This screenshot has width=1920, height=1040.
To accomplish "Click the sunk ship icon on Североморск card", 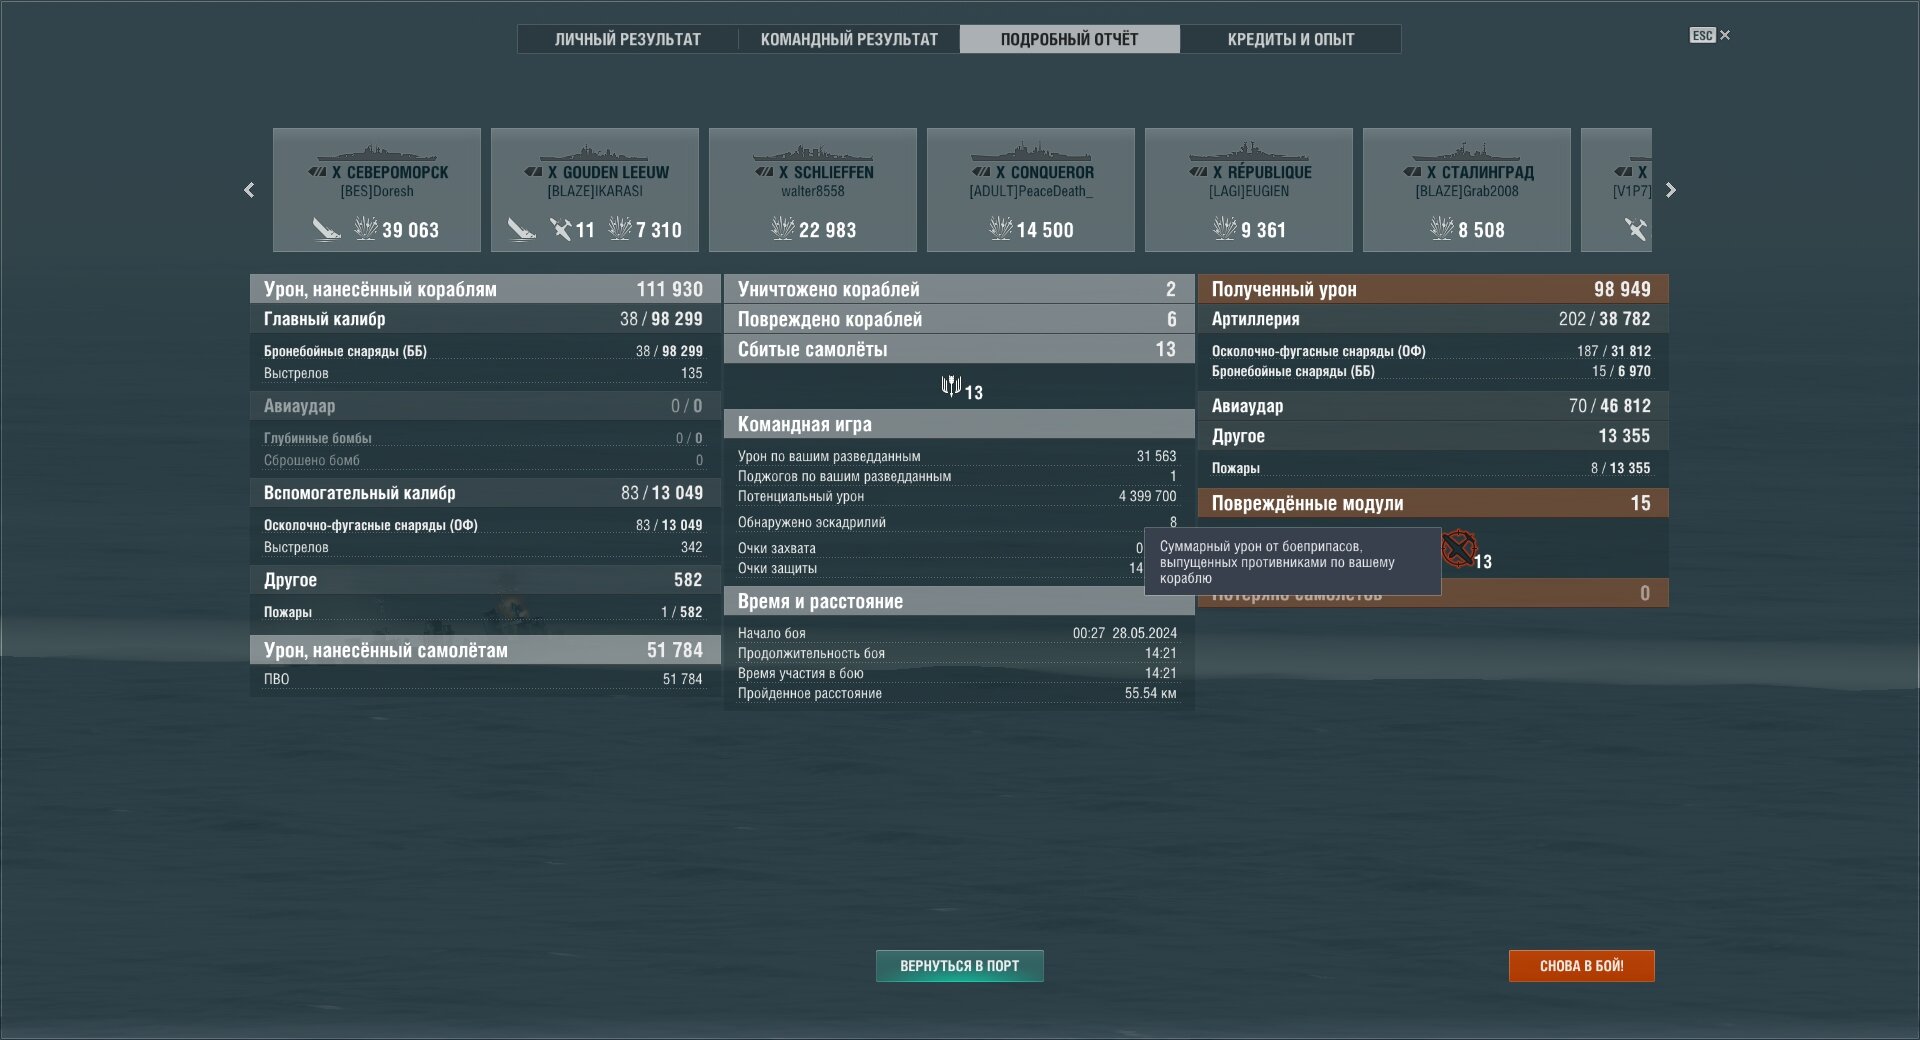I will click(x=326, y=230).
